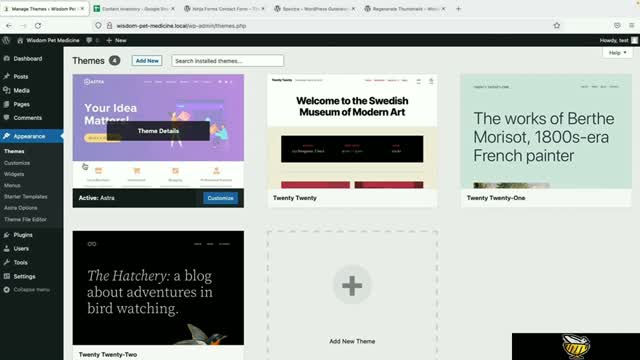Image resolution: width=640 pixels, height=360 pixels.
Task: Open Theme File Editor submenu link
Action: coord(25,219)
